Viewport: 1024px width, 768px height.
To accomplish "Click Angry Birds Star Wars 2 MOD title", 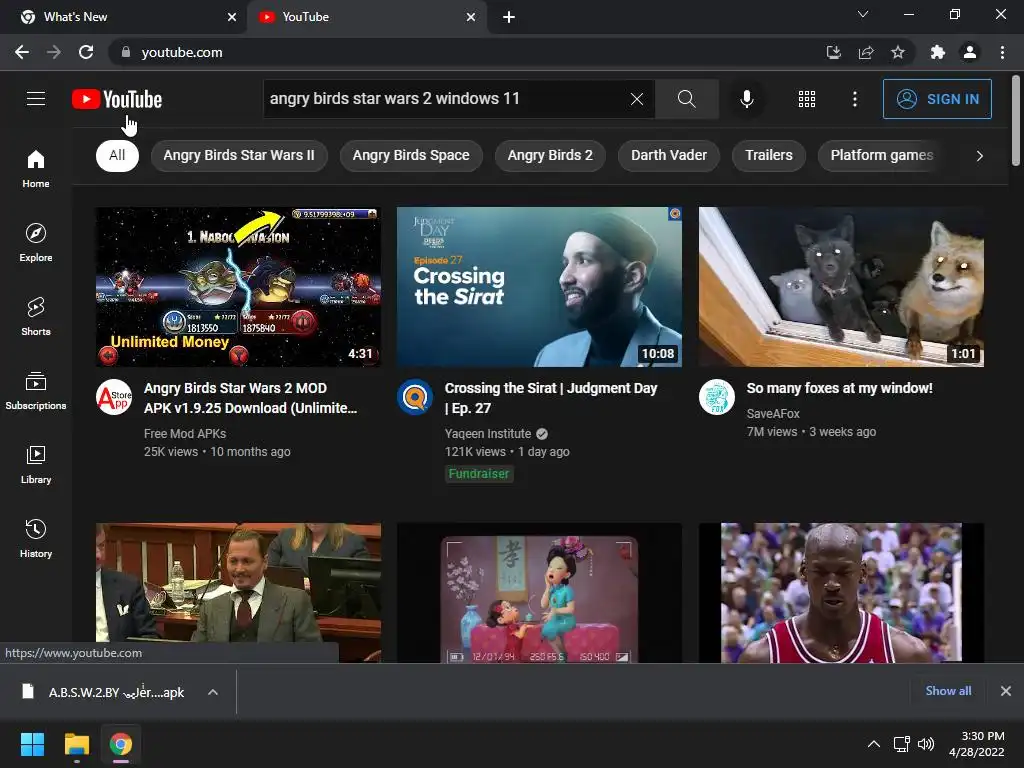I will coord(251,398).
